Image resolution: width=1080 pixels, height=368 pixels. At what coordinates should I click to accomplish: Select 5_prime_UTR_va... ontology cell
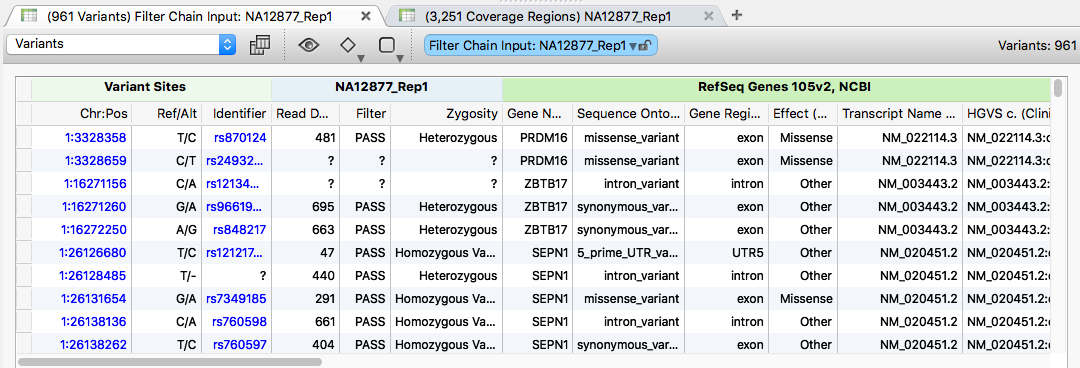pos(628,253)
